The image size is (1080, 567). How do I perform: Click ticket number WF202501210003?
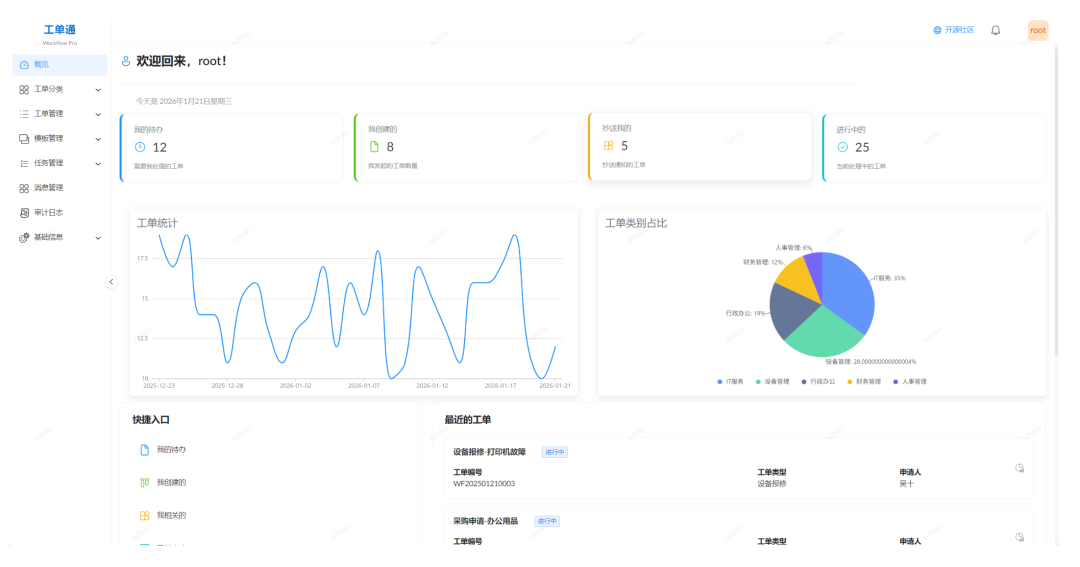[484, 484]
